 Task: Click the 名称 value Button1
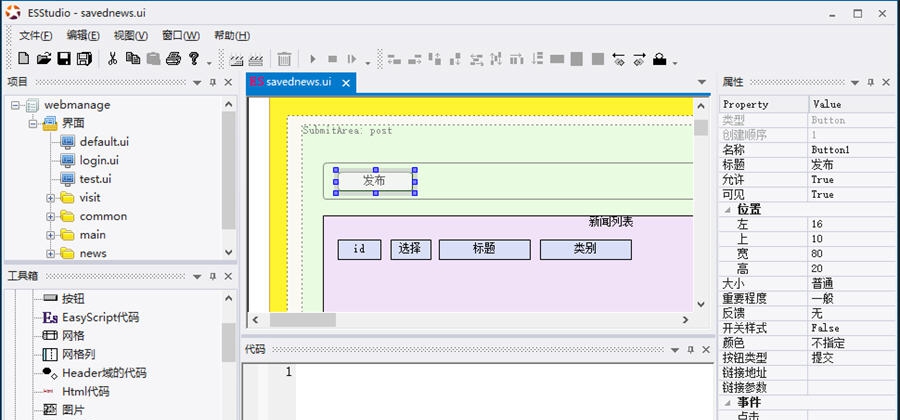(x=851, y=150)
